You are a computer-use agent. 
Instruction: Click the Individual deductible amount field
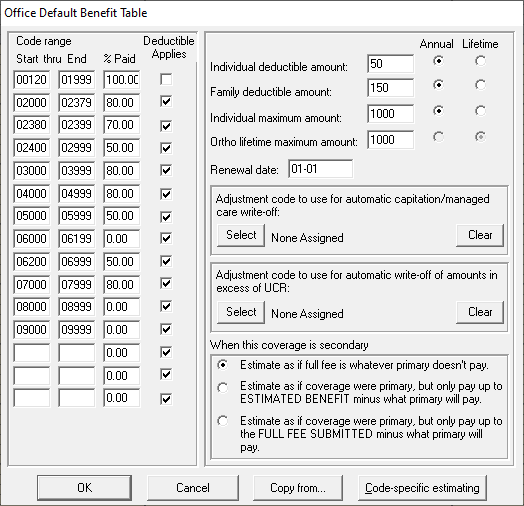click(390, 64)
